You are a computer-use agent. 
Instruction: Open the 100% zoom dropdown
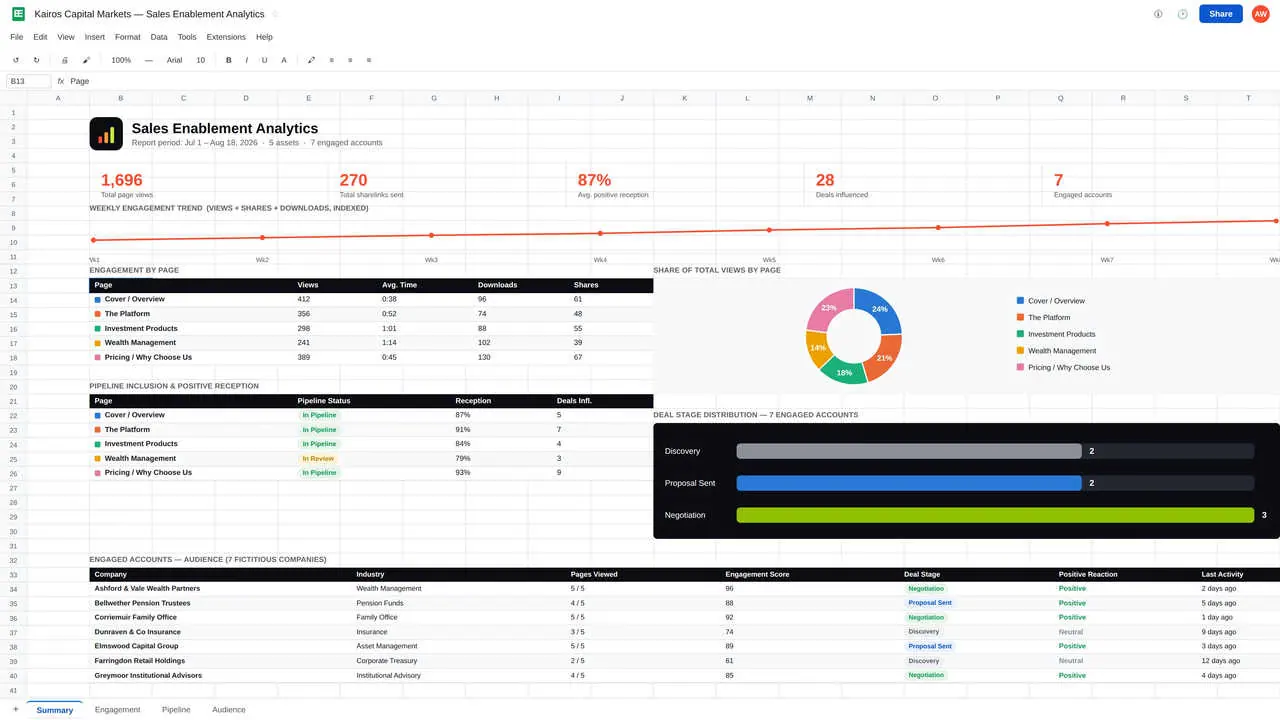[x=121, y=60]
